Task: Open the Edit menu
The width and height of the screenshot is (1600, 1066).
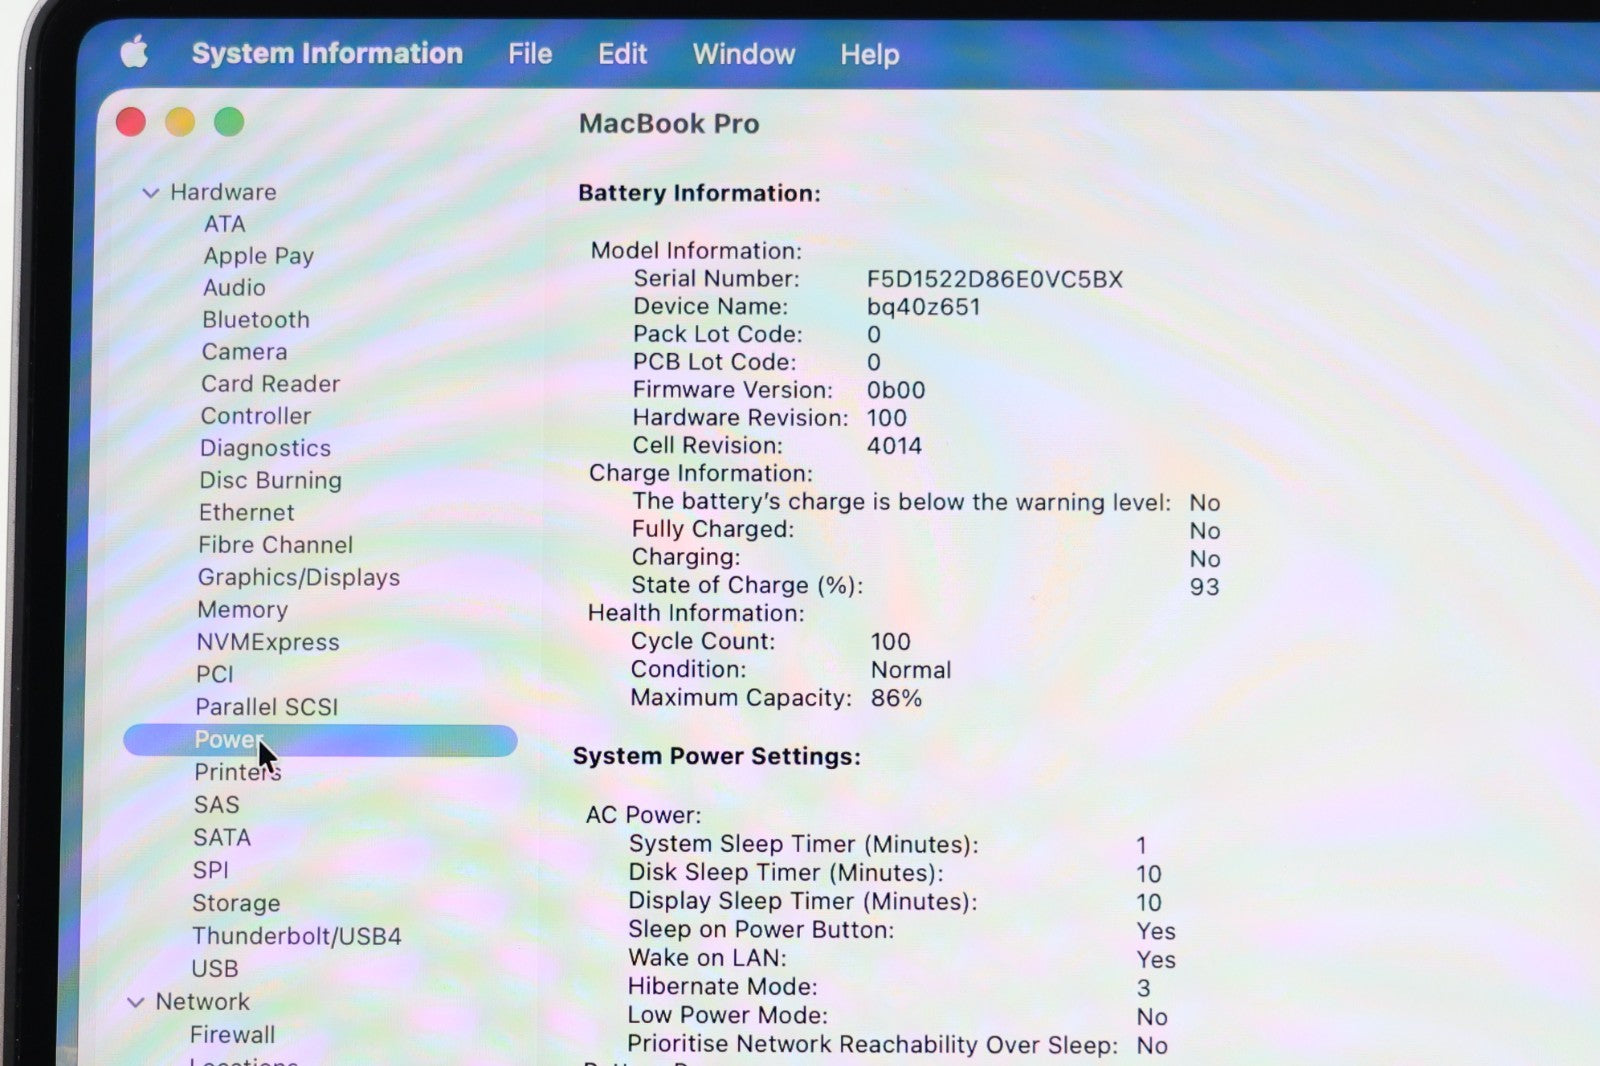Action: point(622,54)
